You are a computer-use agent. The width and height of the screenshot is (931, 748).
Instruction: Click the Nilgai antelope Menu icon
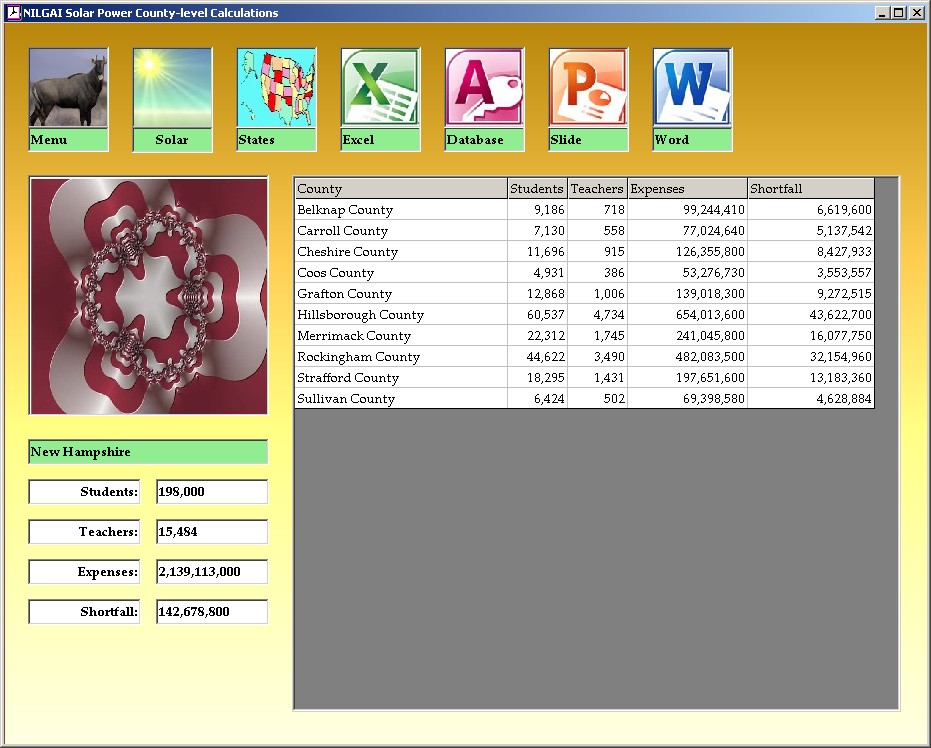pyautogui.click(x=68, y=88)
